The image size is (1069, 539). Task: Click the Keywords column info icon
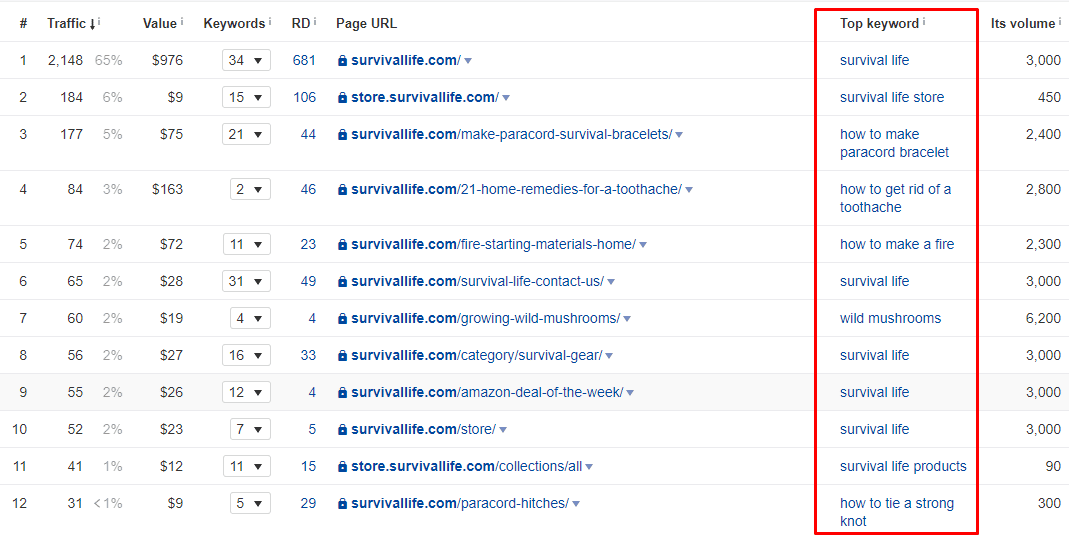[270, 21]
